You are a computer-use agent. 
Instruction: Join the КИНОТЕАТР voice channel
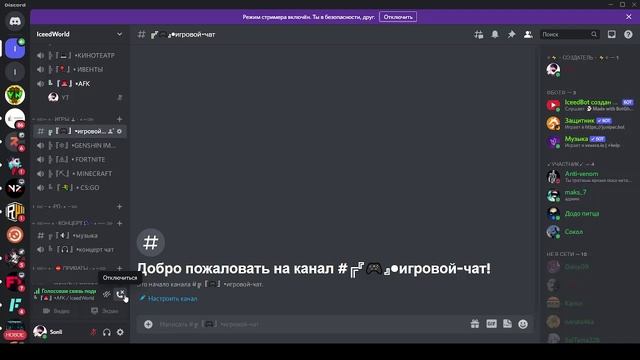point(80,56)
